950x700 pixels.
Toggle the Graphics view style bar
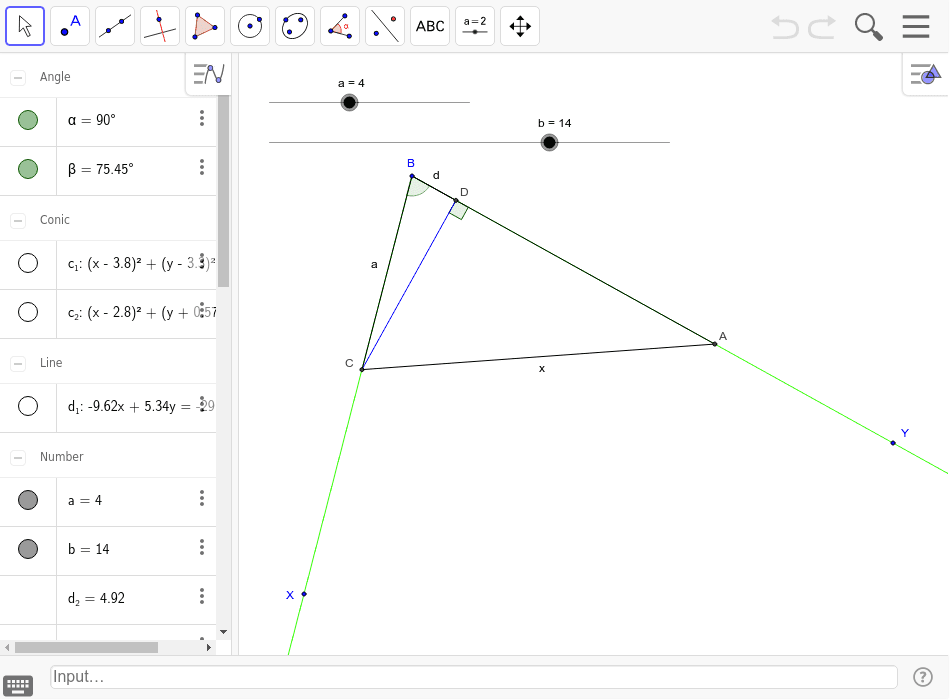(925, 75)
